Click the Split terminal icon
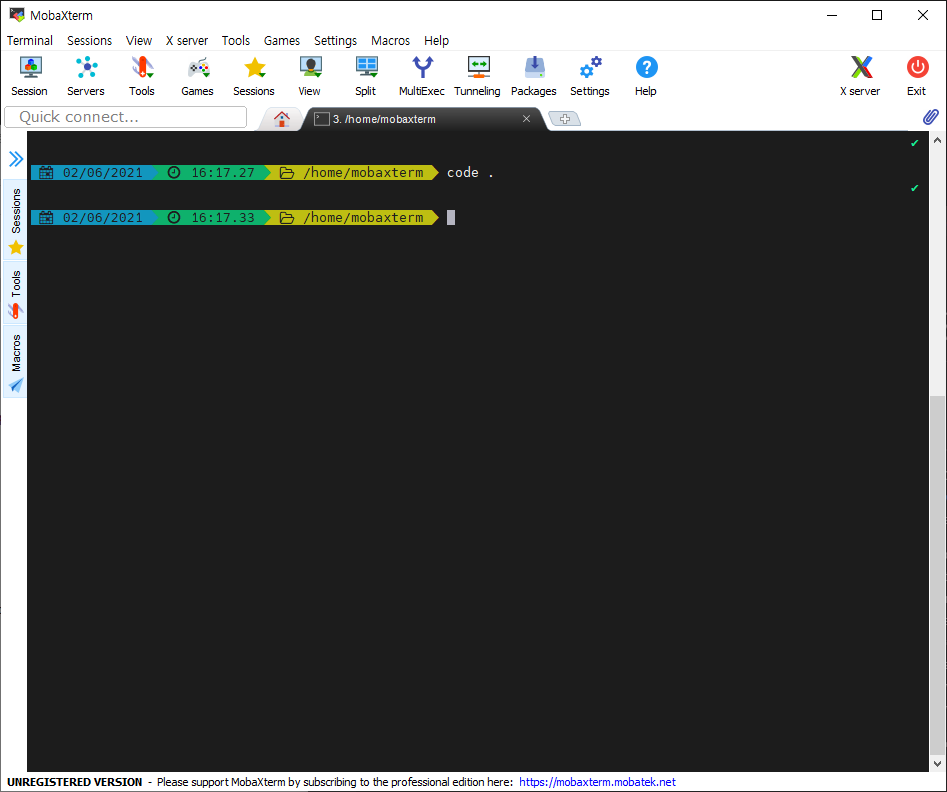Screen dimensions: 947x792 (x=365, y=76)
